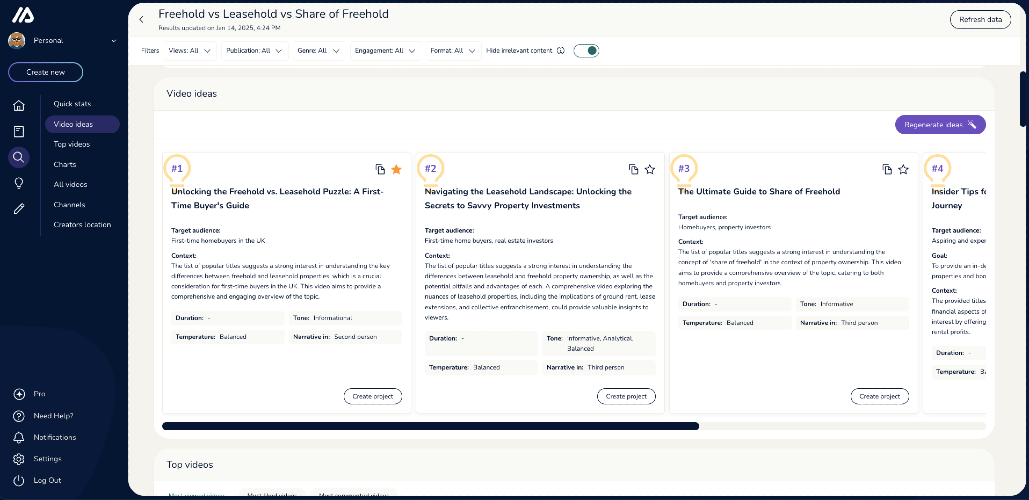Click the Refresh data button
The height and width of the screenshot is (500, 1029).
980,20
